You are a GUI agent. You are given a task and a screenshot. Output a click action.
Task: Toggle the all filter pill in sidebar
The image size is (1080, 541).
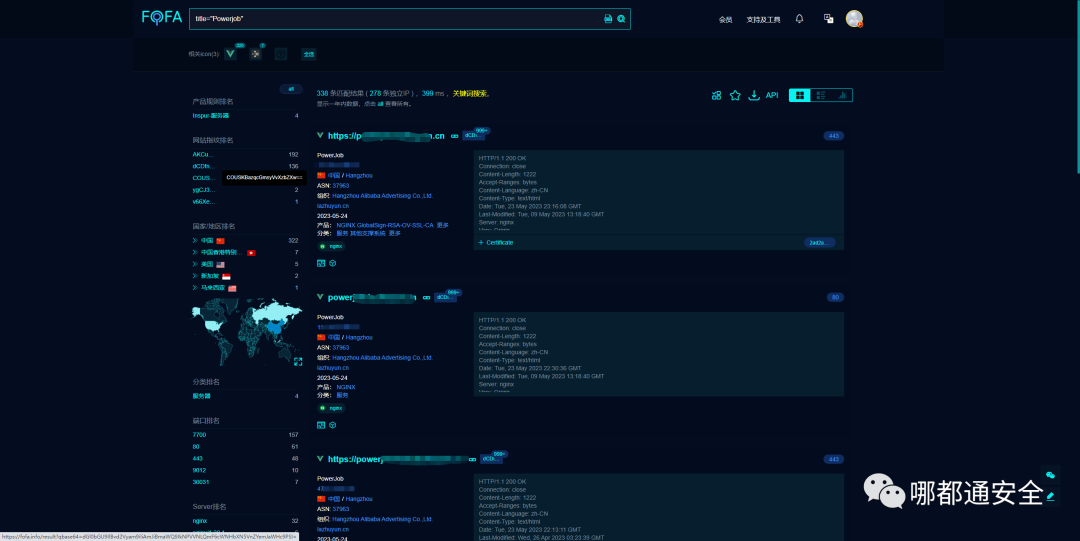(291, 89)
